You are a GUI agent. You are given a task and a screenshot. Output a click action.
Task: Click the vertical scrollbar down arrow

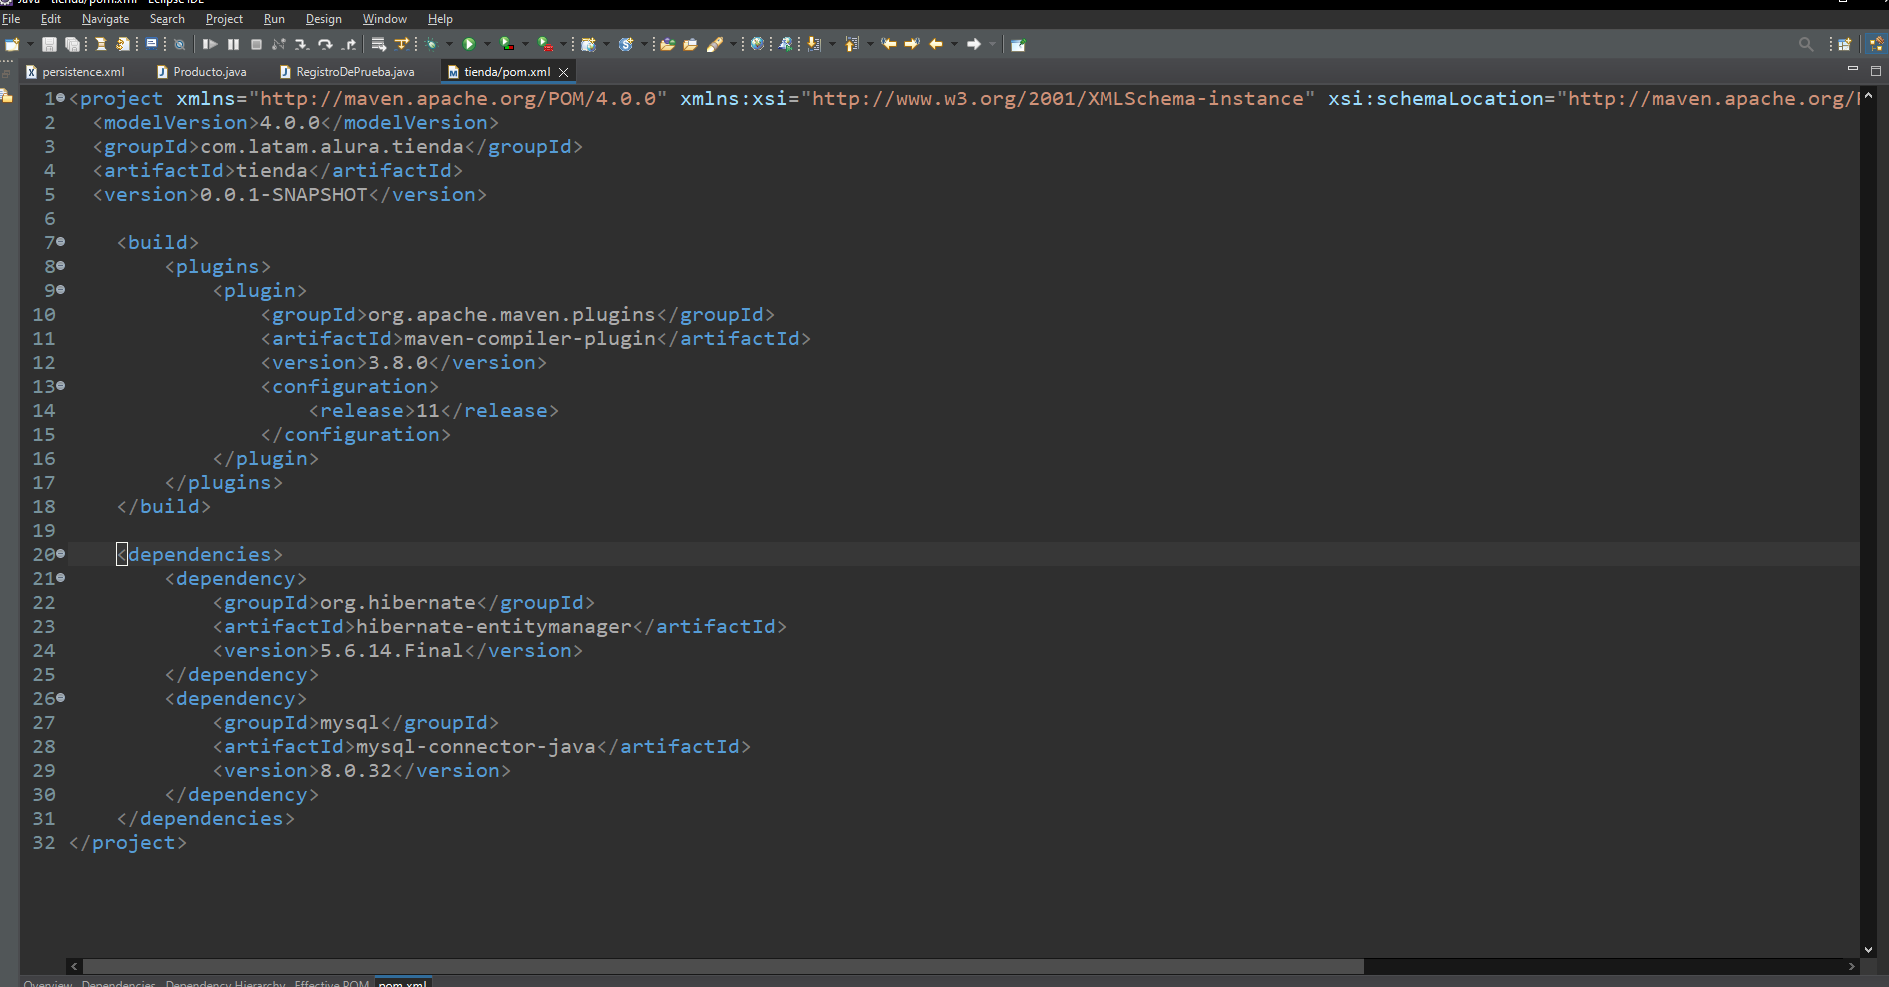[1868, 950]
